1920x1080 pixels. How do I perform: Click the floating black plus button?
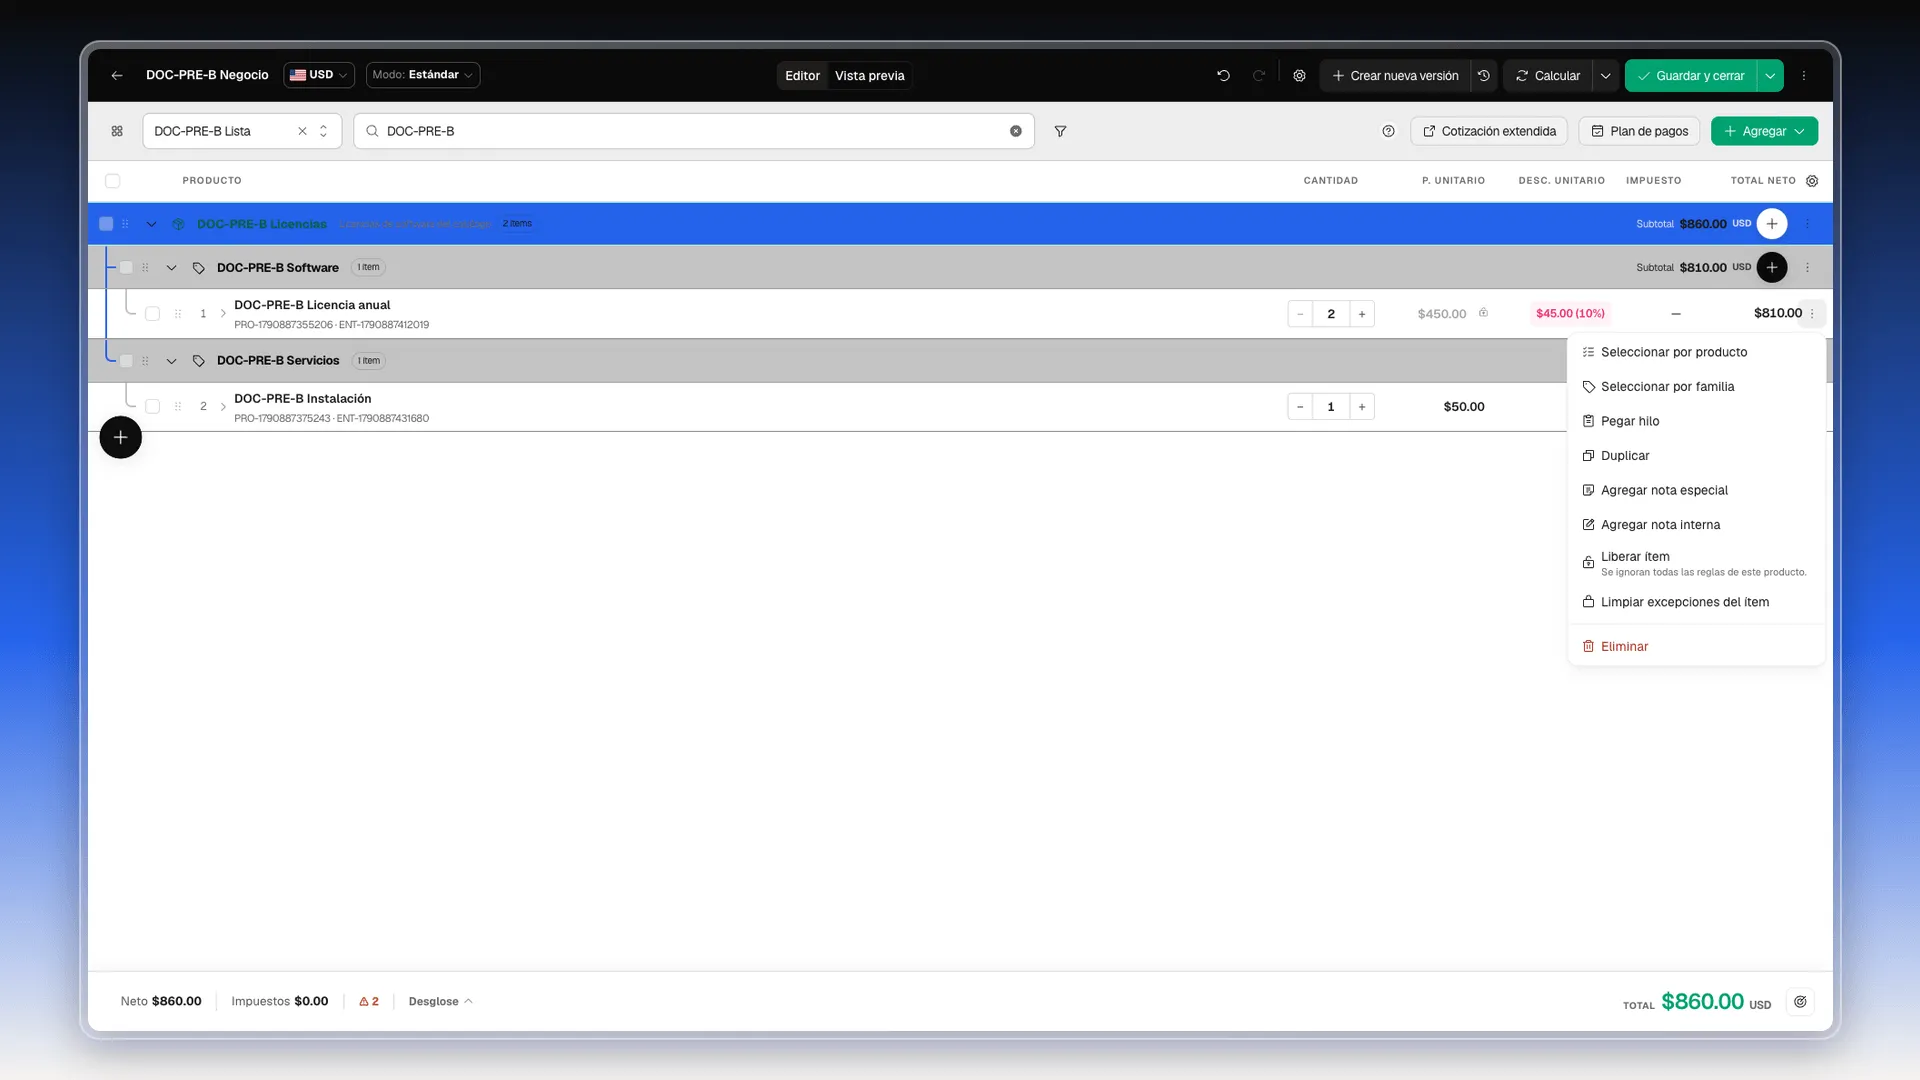click(120, 437)
